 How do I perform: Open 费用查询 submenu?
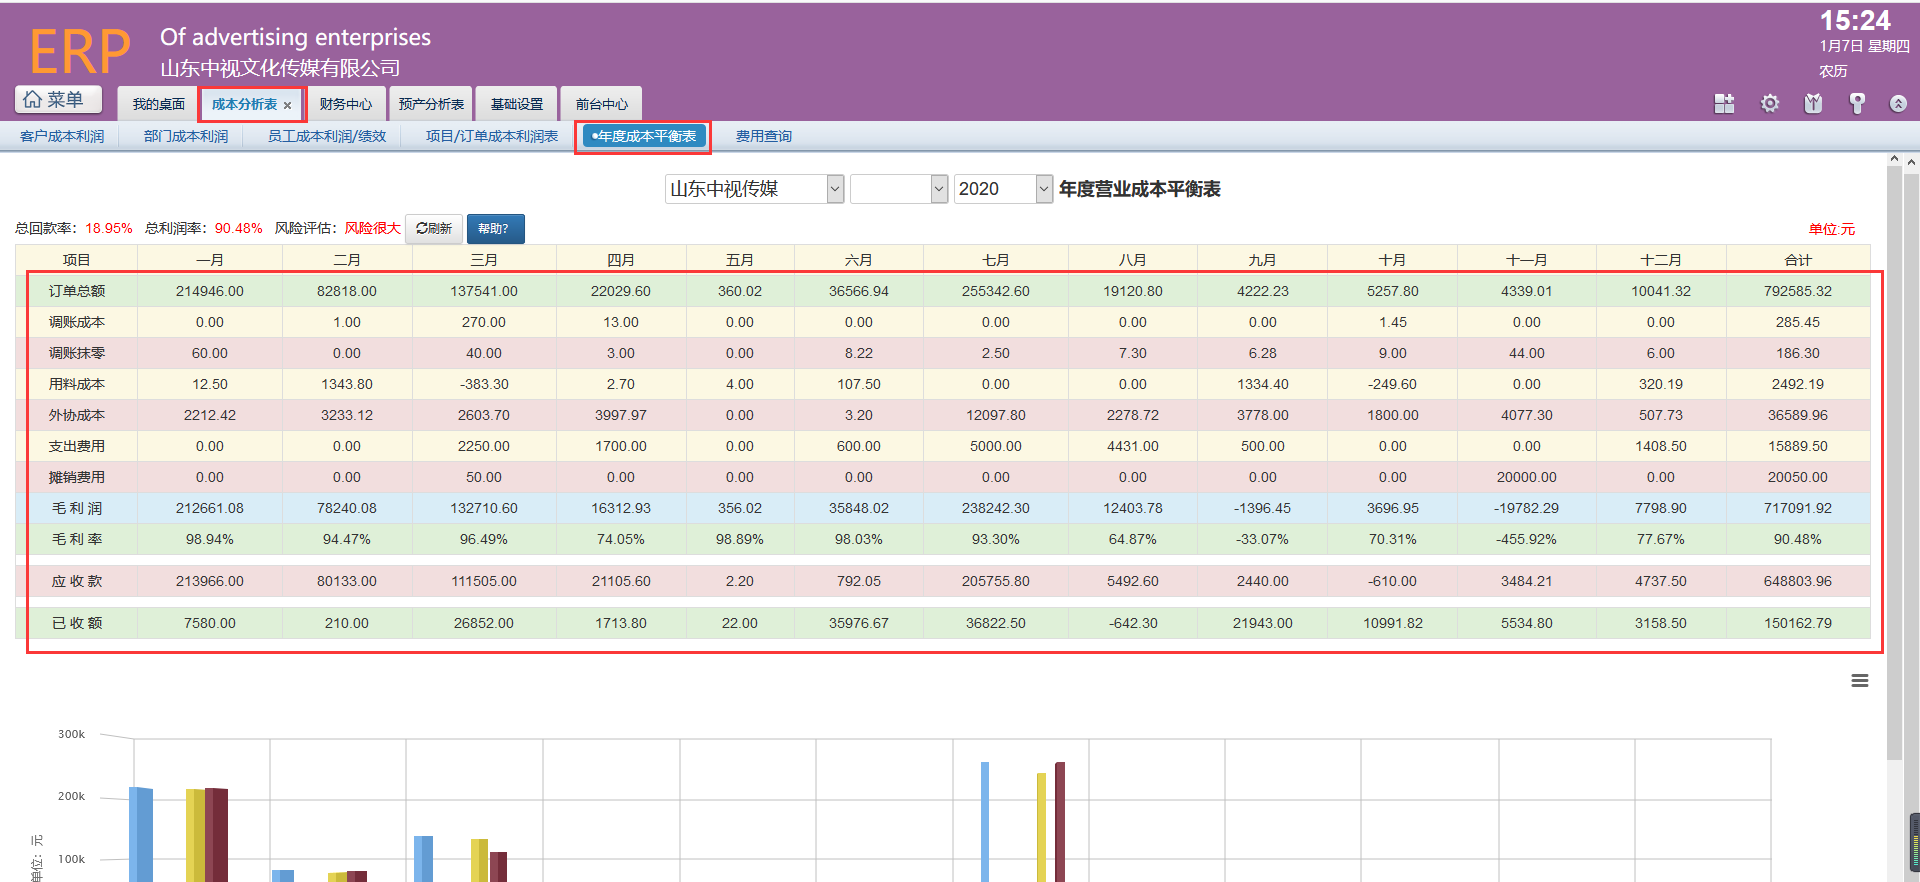point(764,136)
